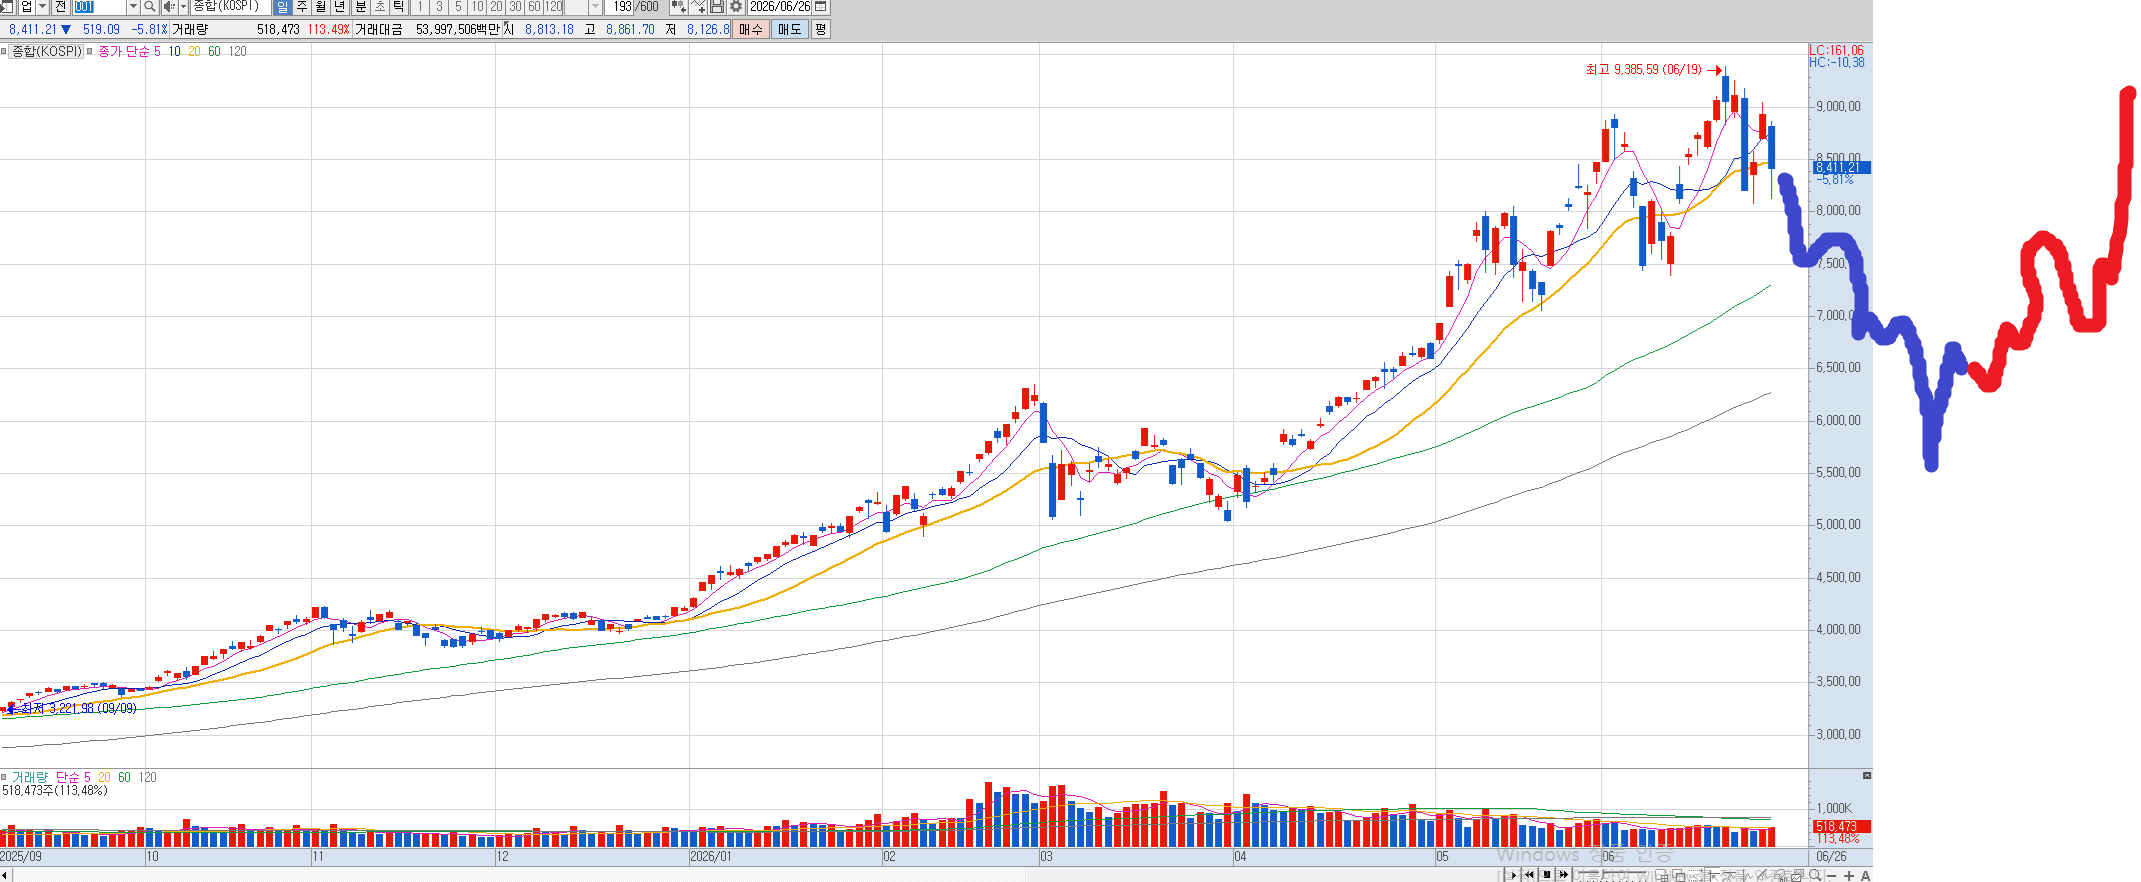Image resolution: width=2141 pixels, height=882 pixels.
Task: Choose interval 120 in toolbar
Action: (x=554, y=7)
